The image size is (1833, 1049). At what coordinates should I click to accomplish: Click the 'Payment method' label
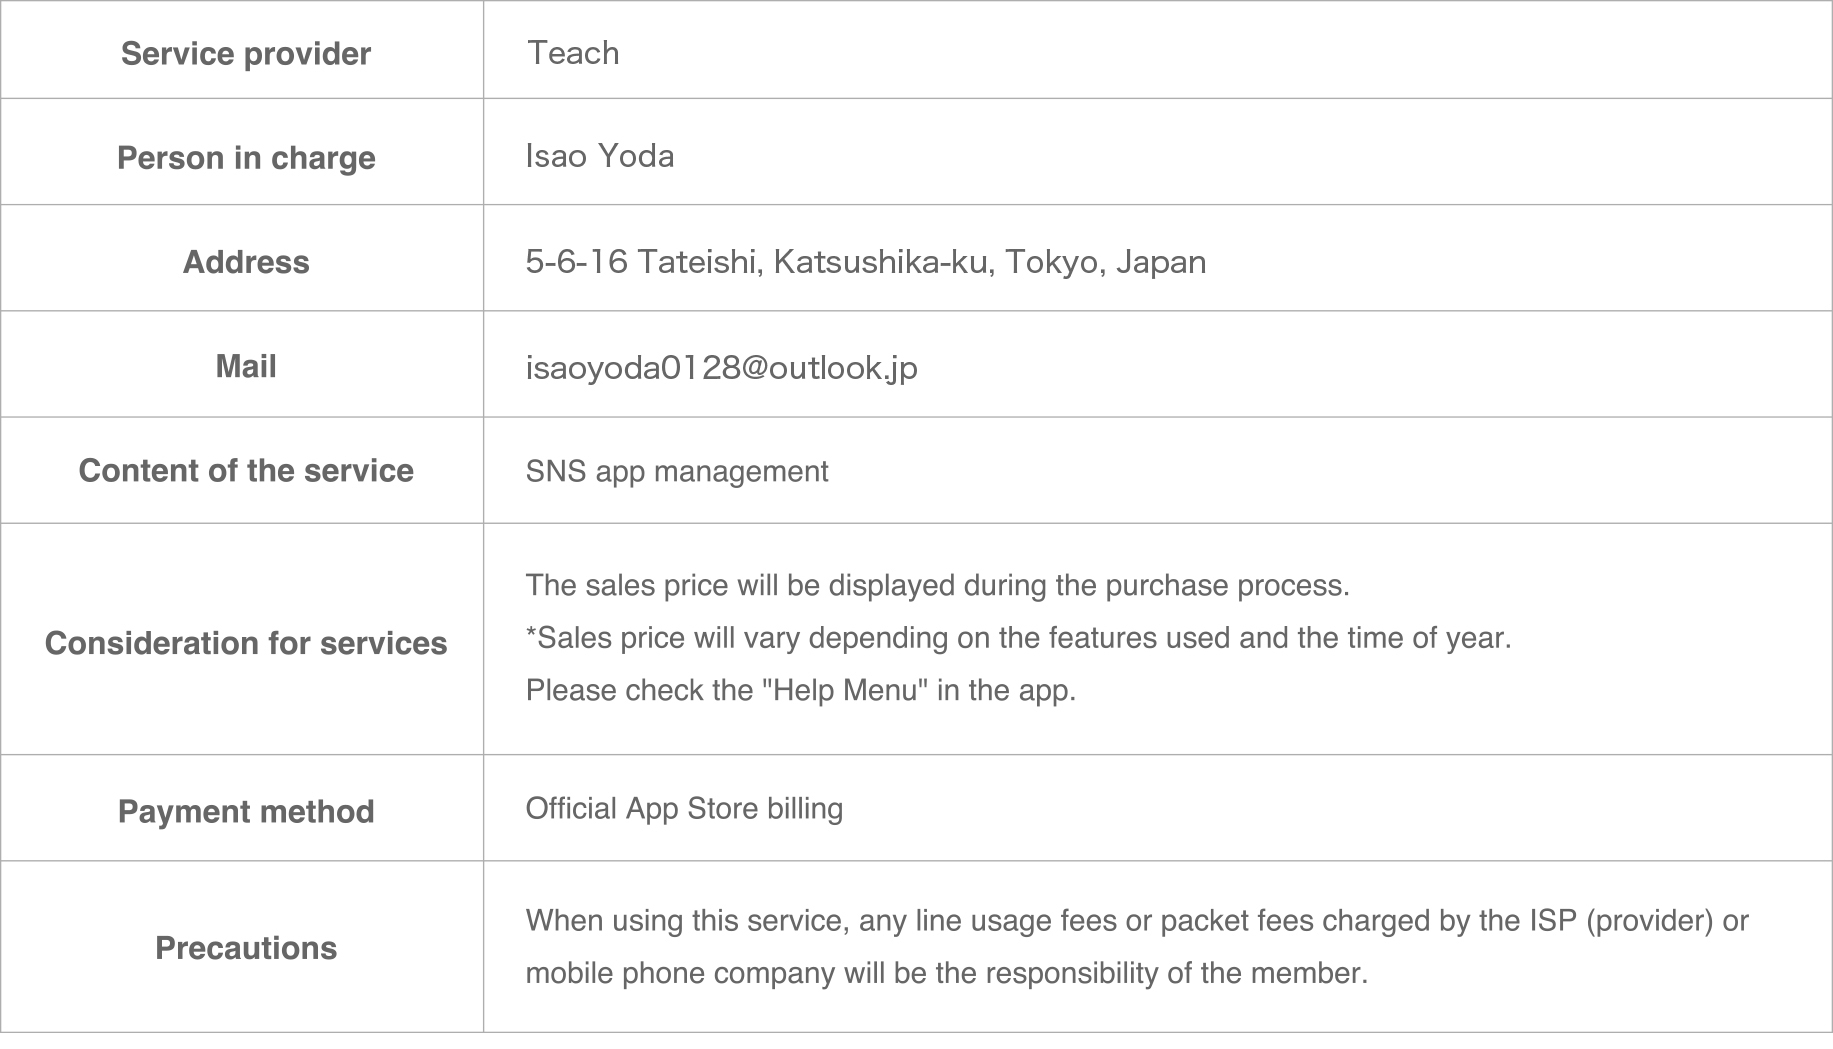(x=246, y=811)
